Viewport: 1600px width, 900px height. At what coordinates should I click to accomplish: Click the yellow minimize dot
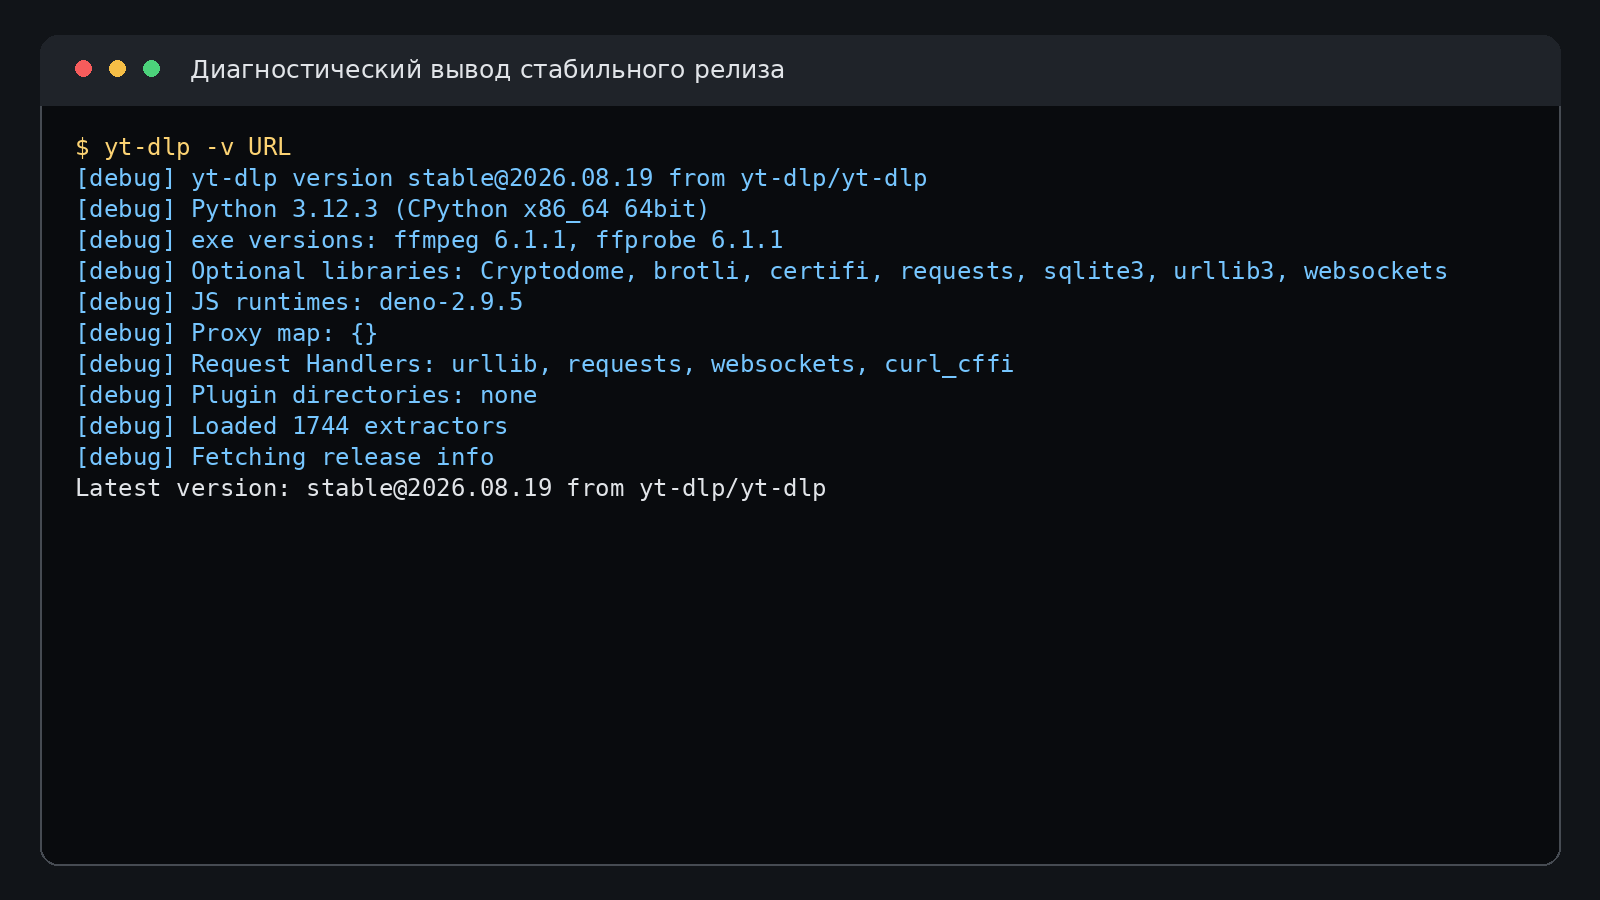point(118,68)
